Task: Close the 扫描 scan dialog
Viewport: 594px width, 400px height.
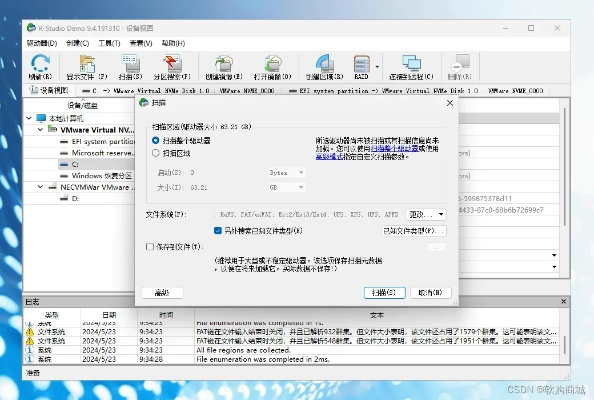Action: (x=450, y=103)
